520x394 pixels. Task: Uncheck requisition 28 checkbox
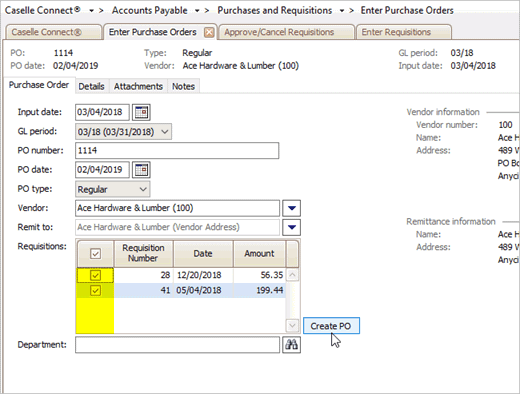point(95,275)
